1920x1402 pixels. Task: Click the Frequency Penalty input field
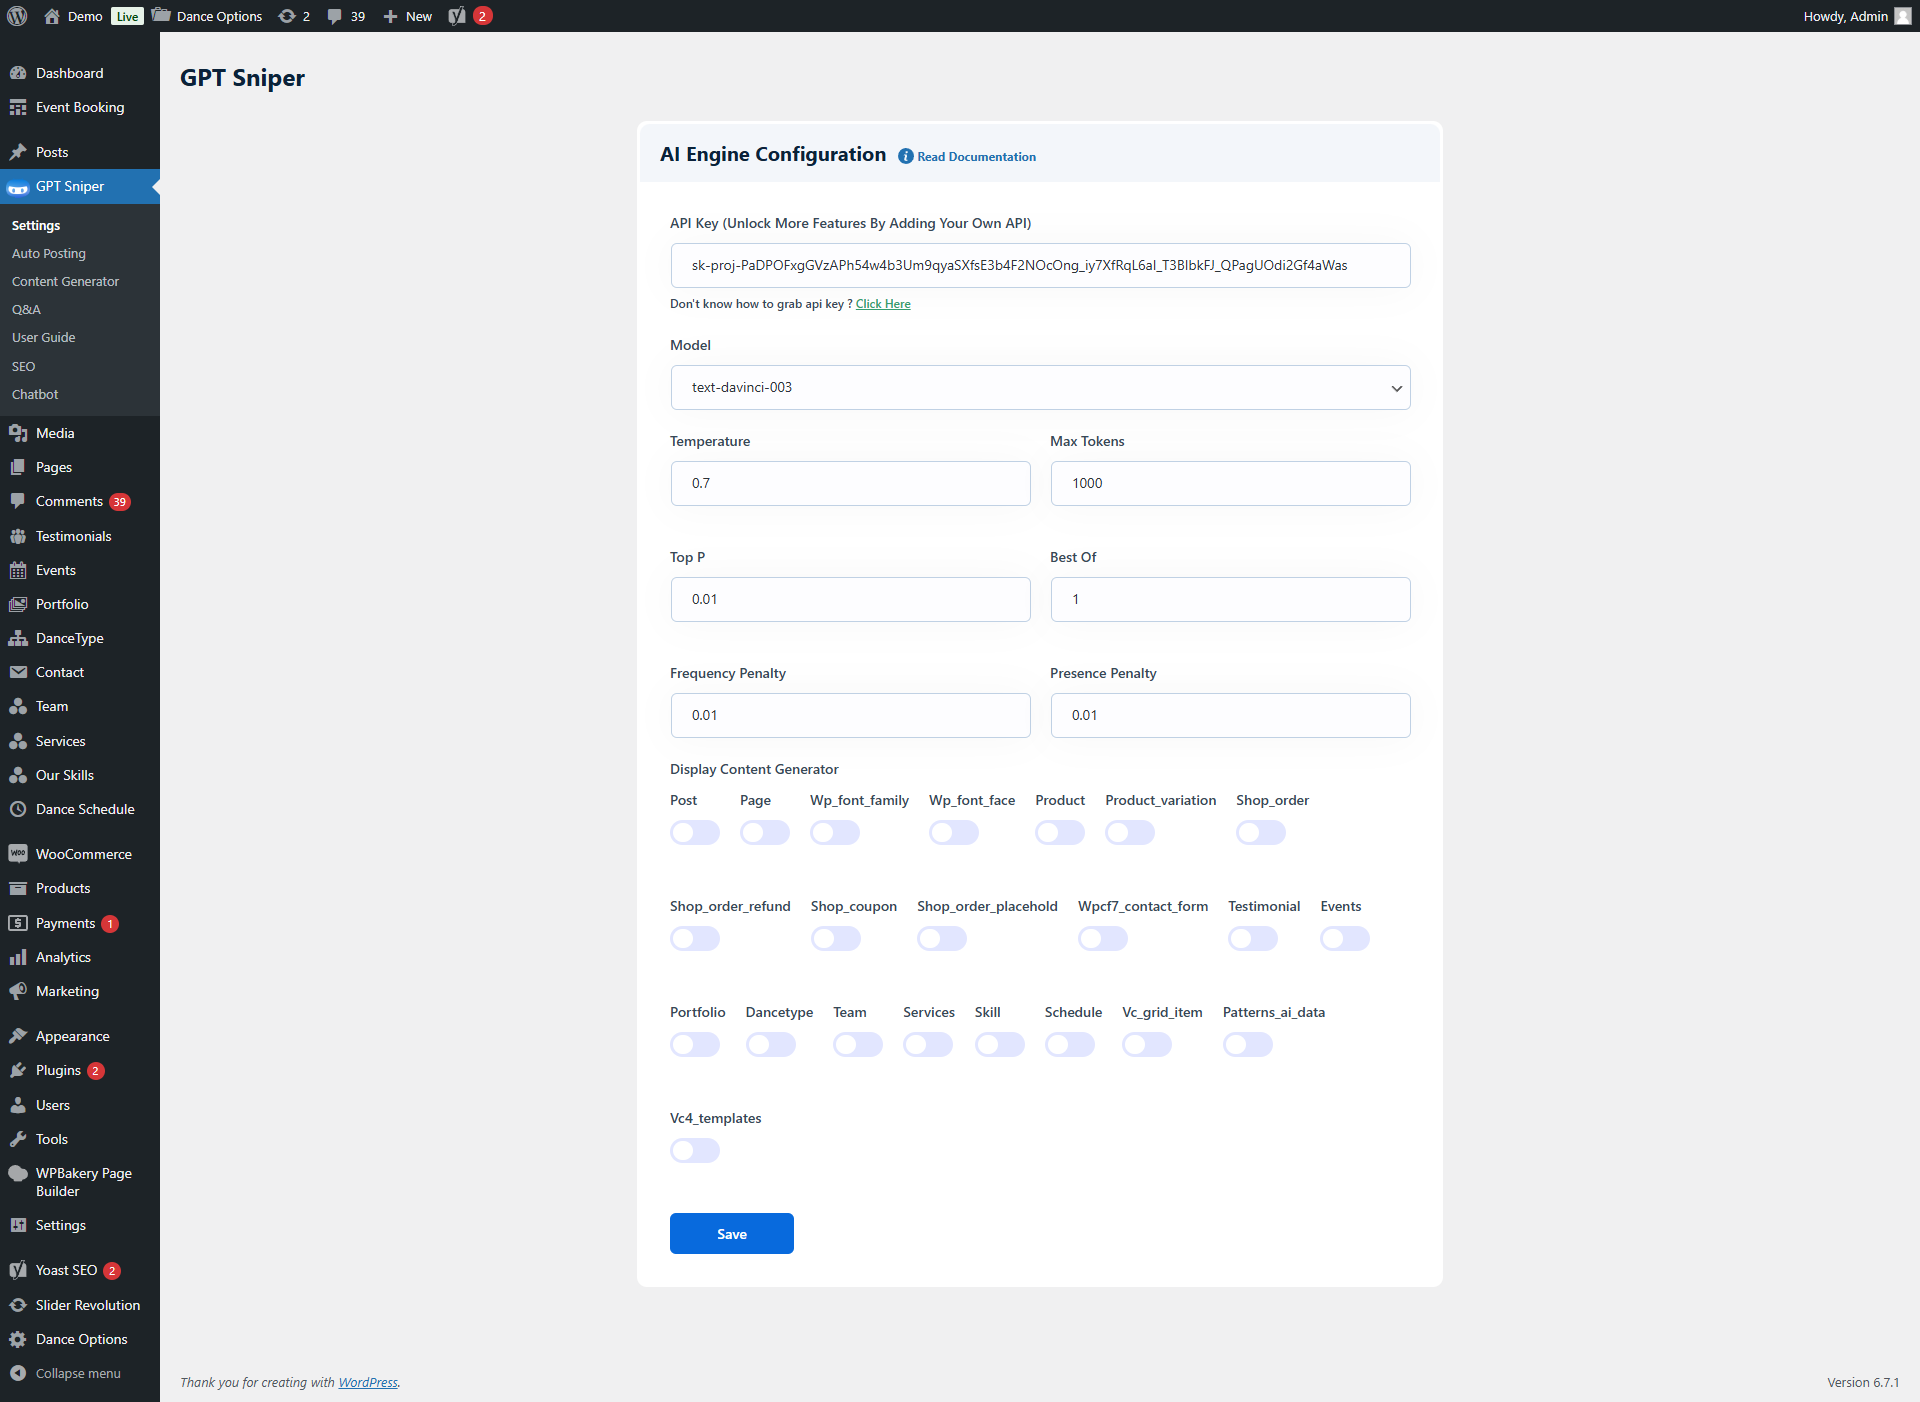(x=850, y=715)
